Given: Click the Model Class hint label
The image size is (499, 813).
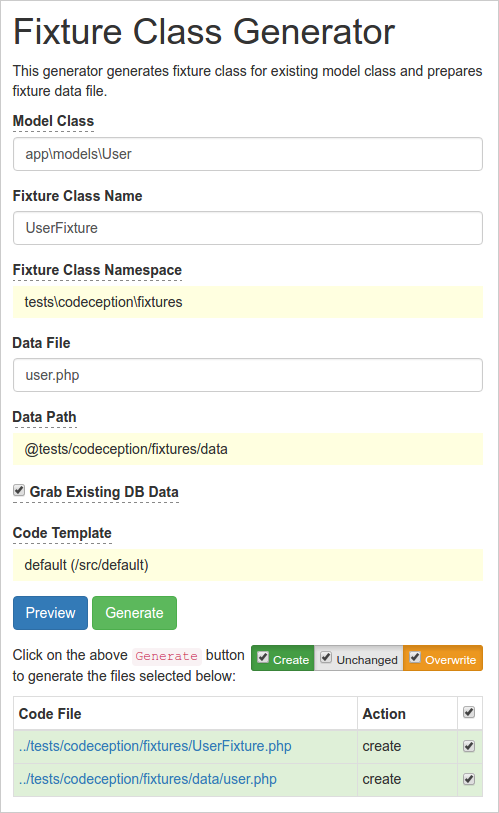Looking at the screenshot, I should click(53, 121).
